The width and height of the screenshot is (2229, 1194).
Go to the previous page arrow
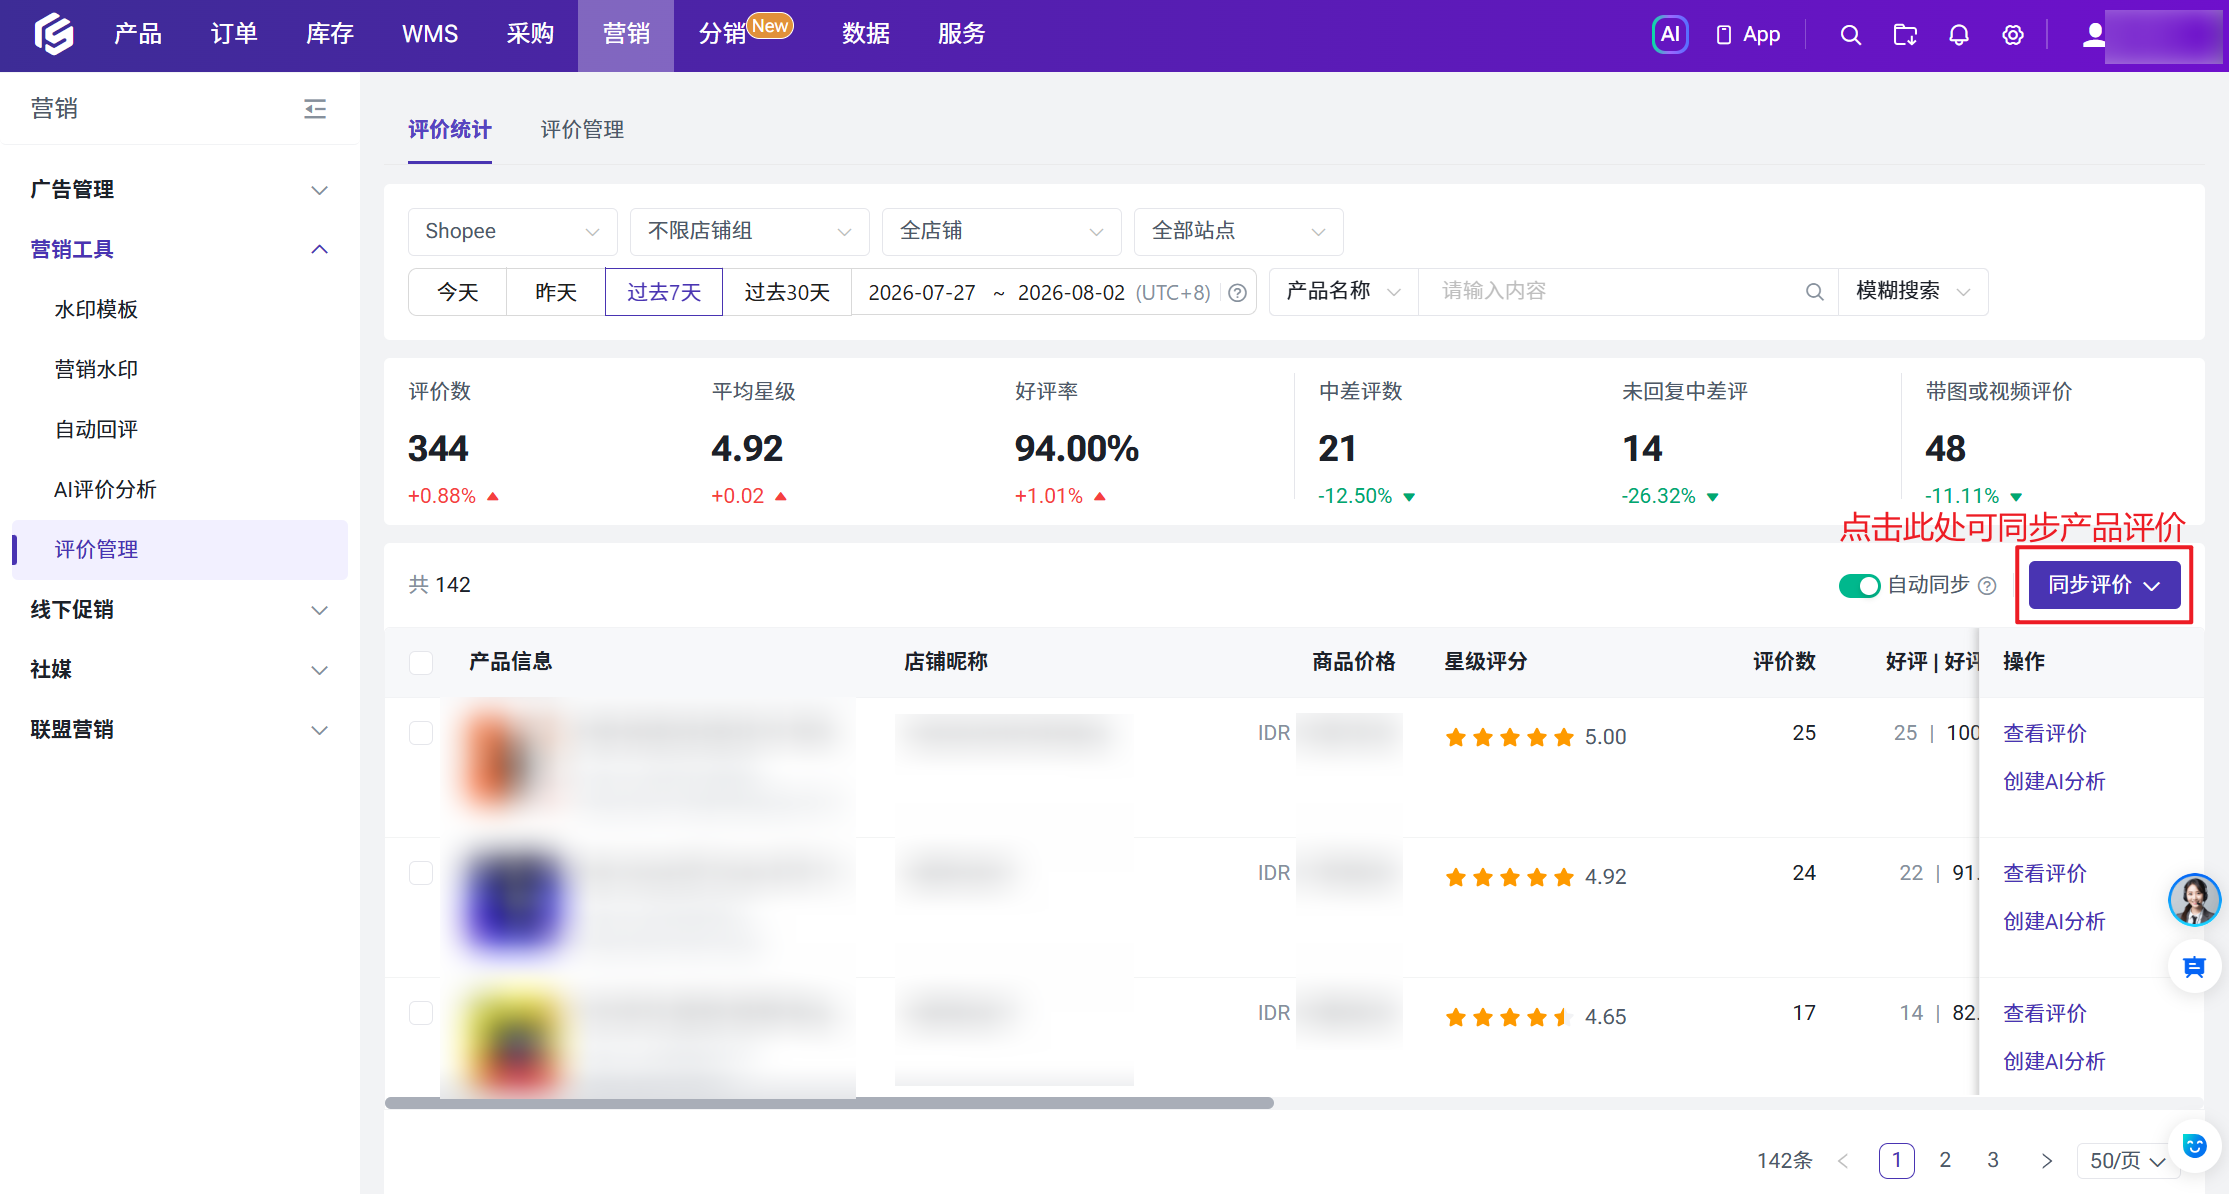point(1843,1160)
